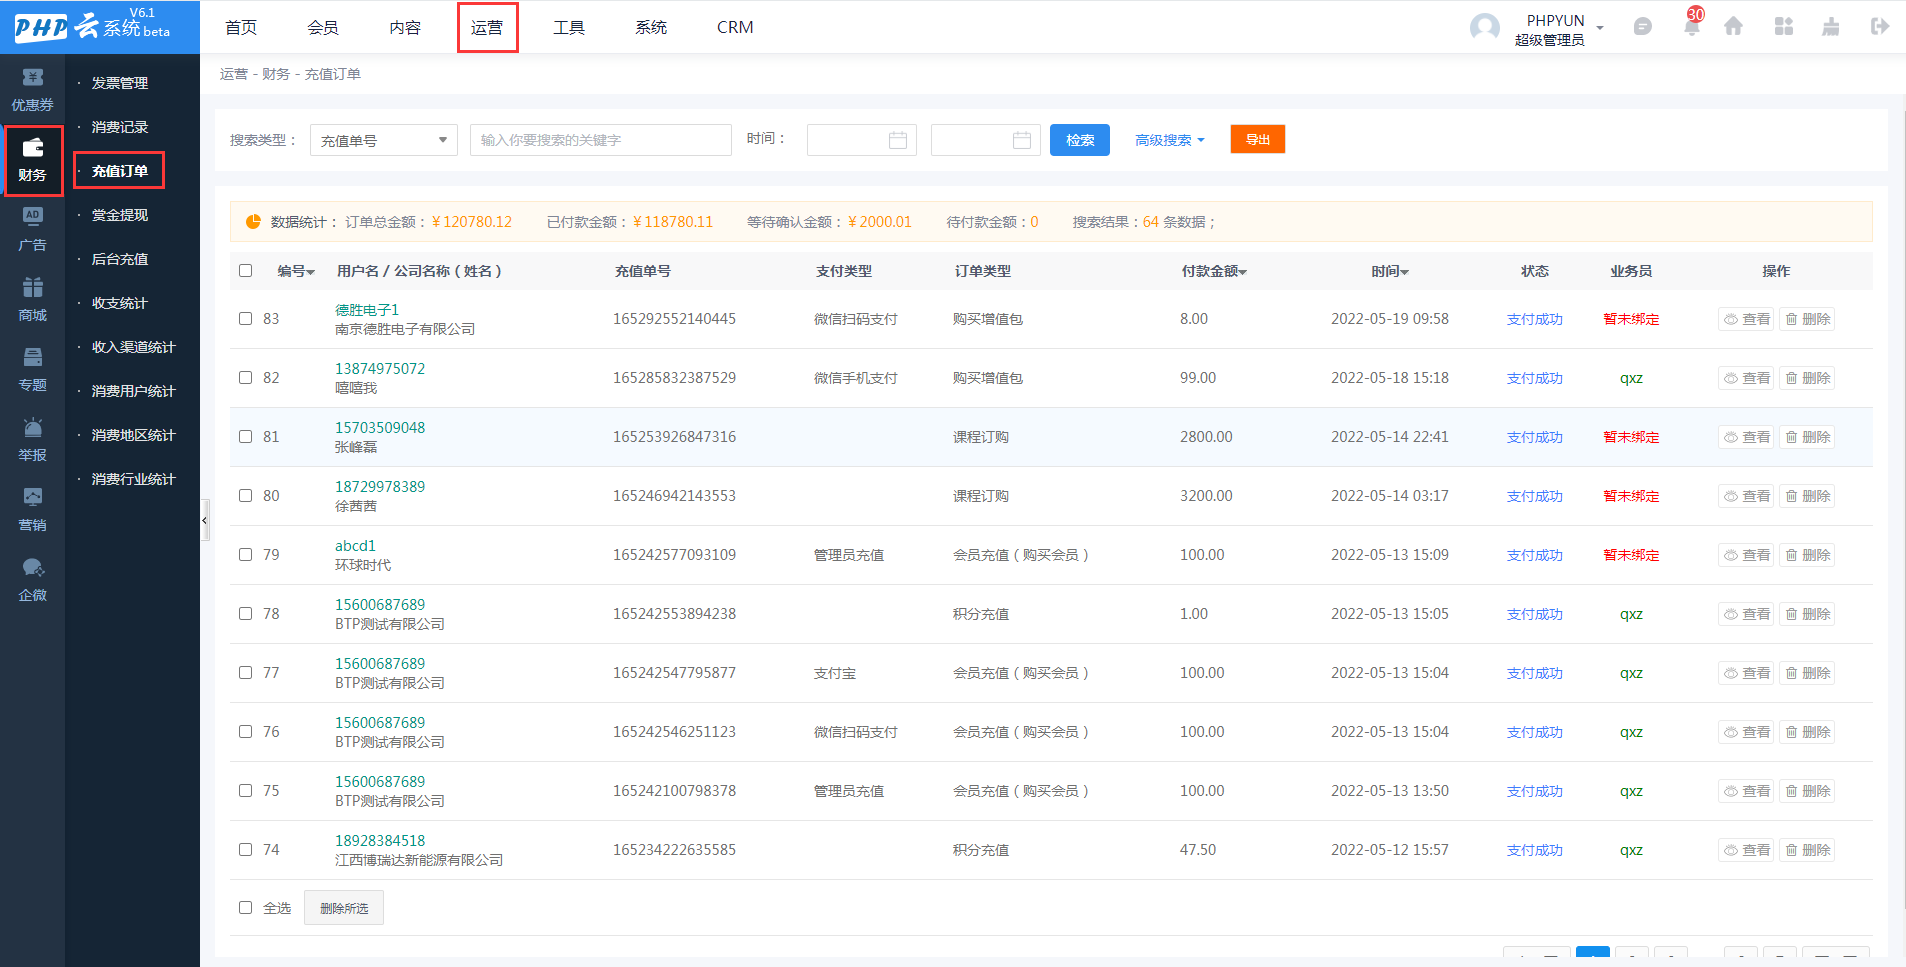Open the start date calendar icon
The width and height of the screenshot is (1906, 967).
898,140
